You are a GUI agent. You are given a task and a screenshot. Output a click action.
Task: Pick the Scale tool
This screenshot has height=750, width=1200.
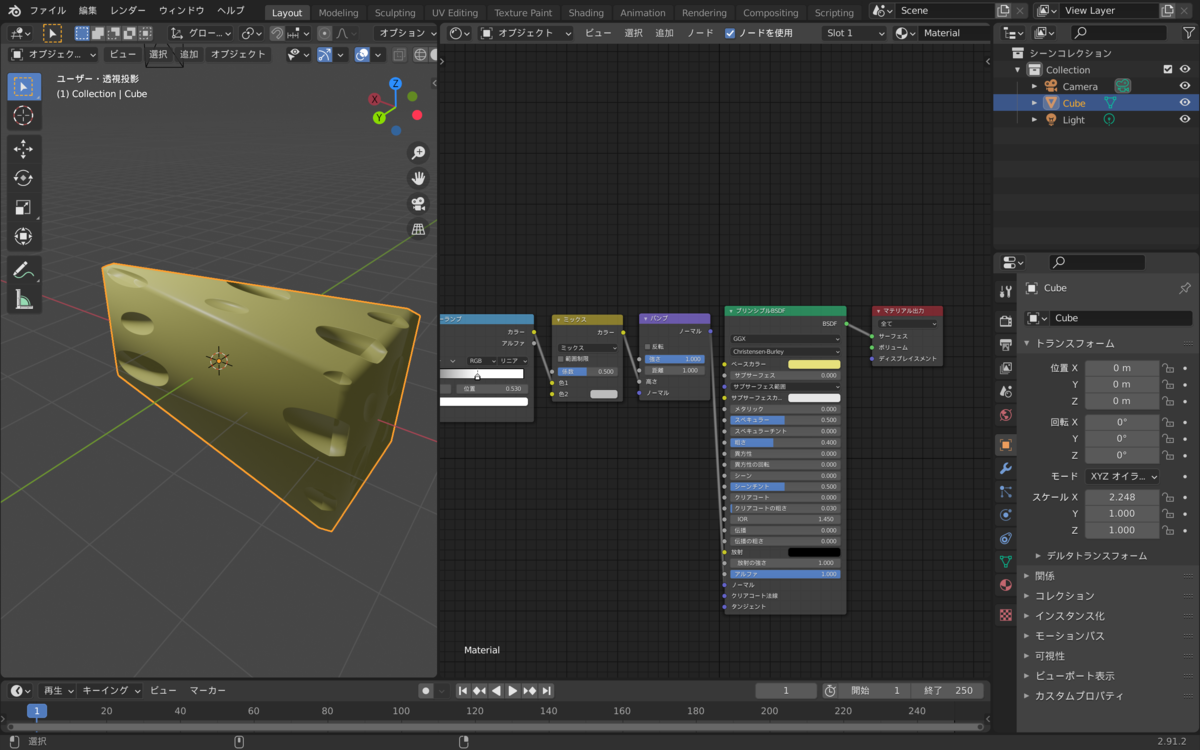[x=23, y=207]
